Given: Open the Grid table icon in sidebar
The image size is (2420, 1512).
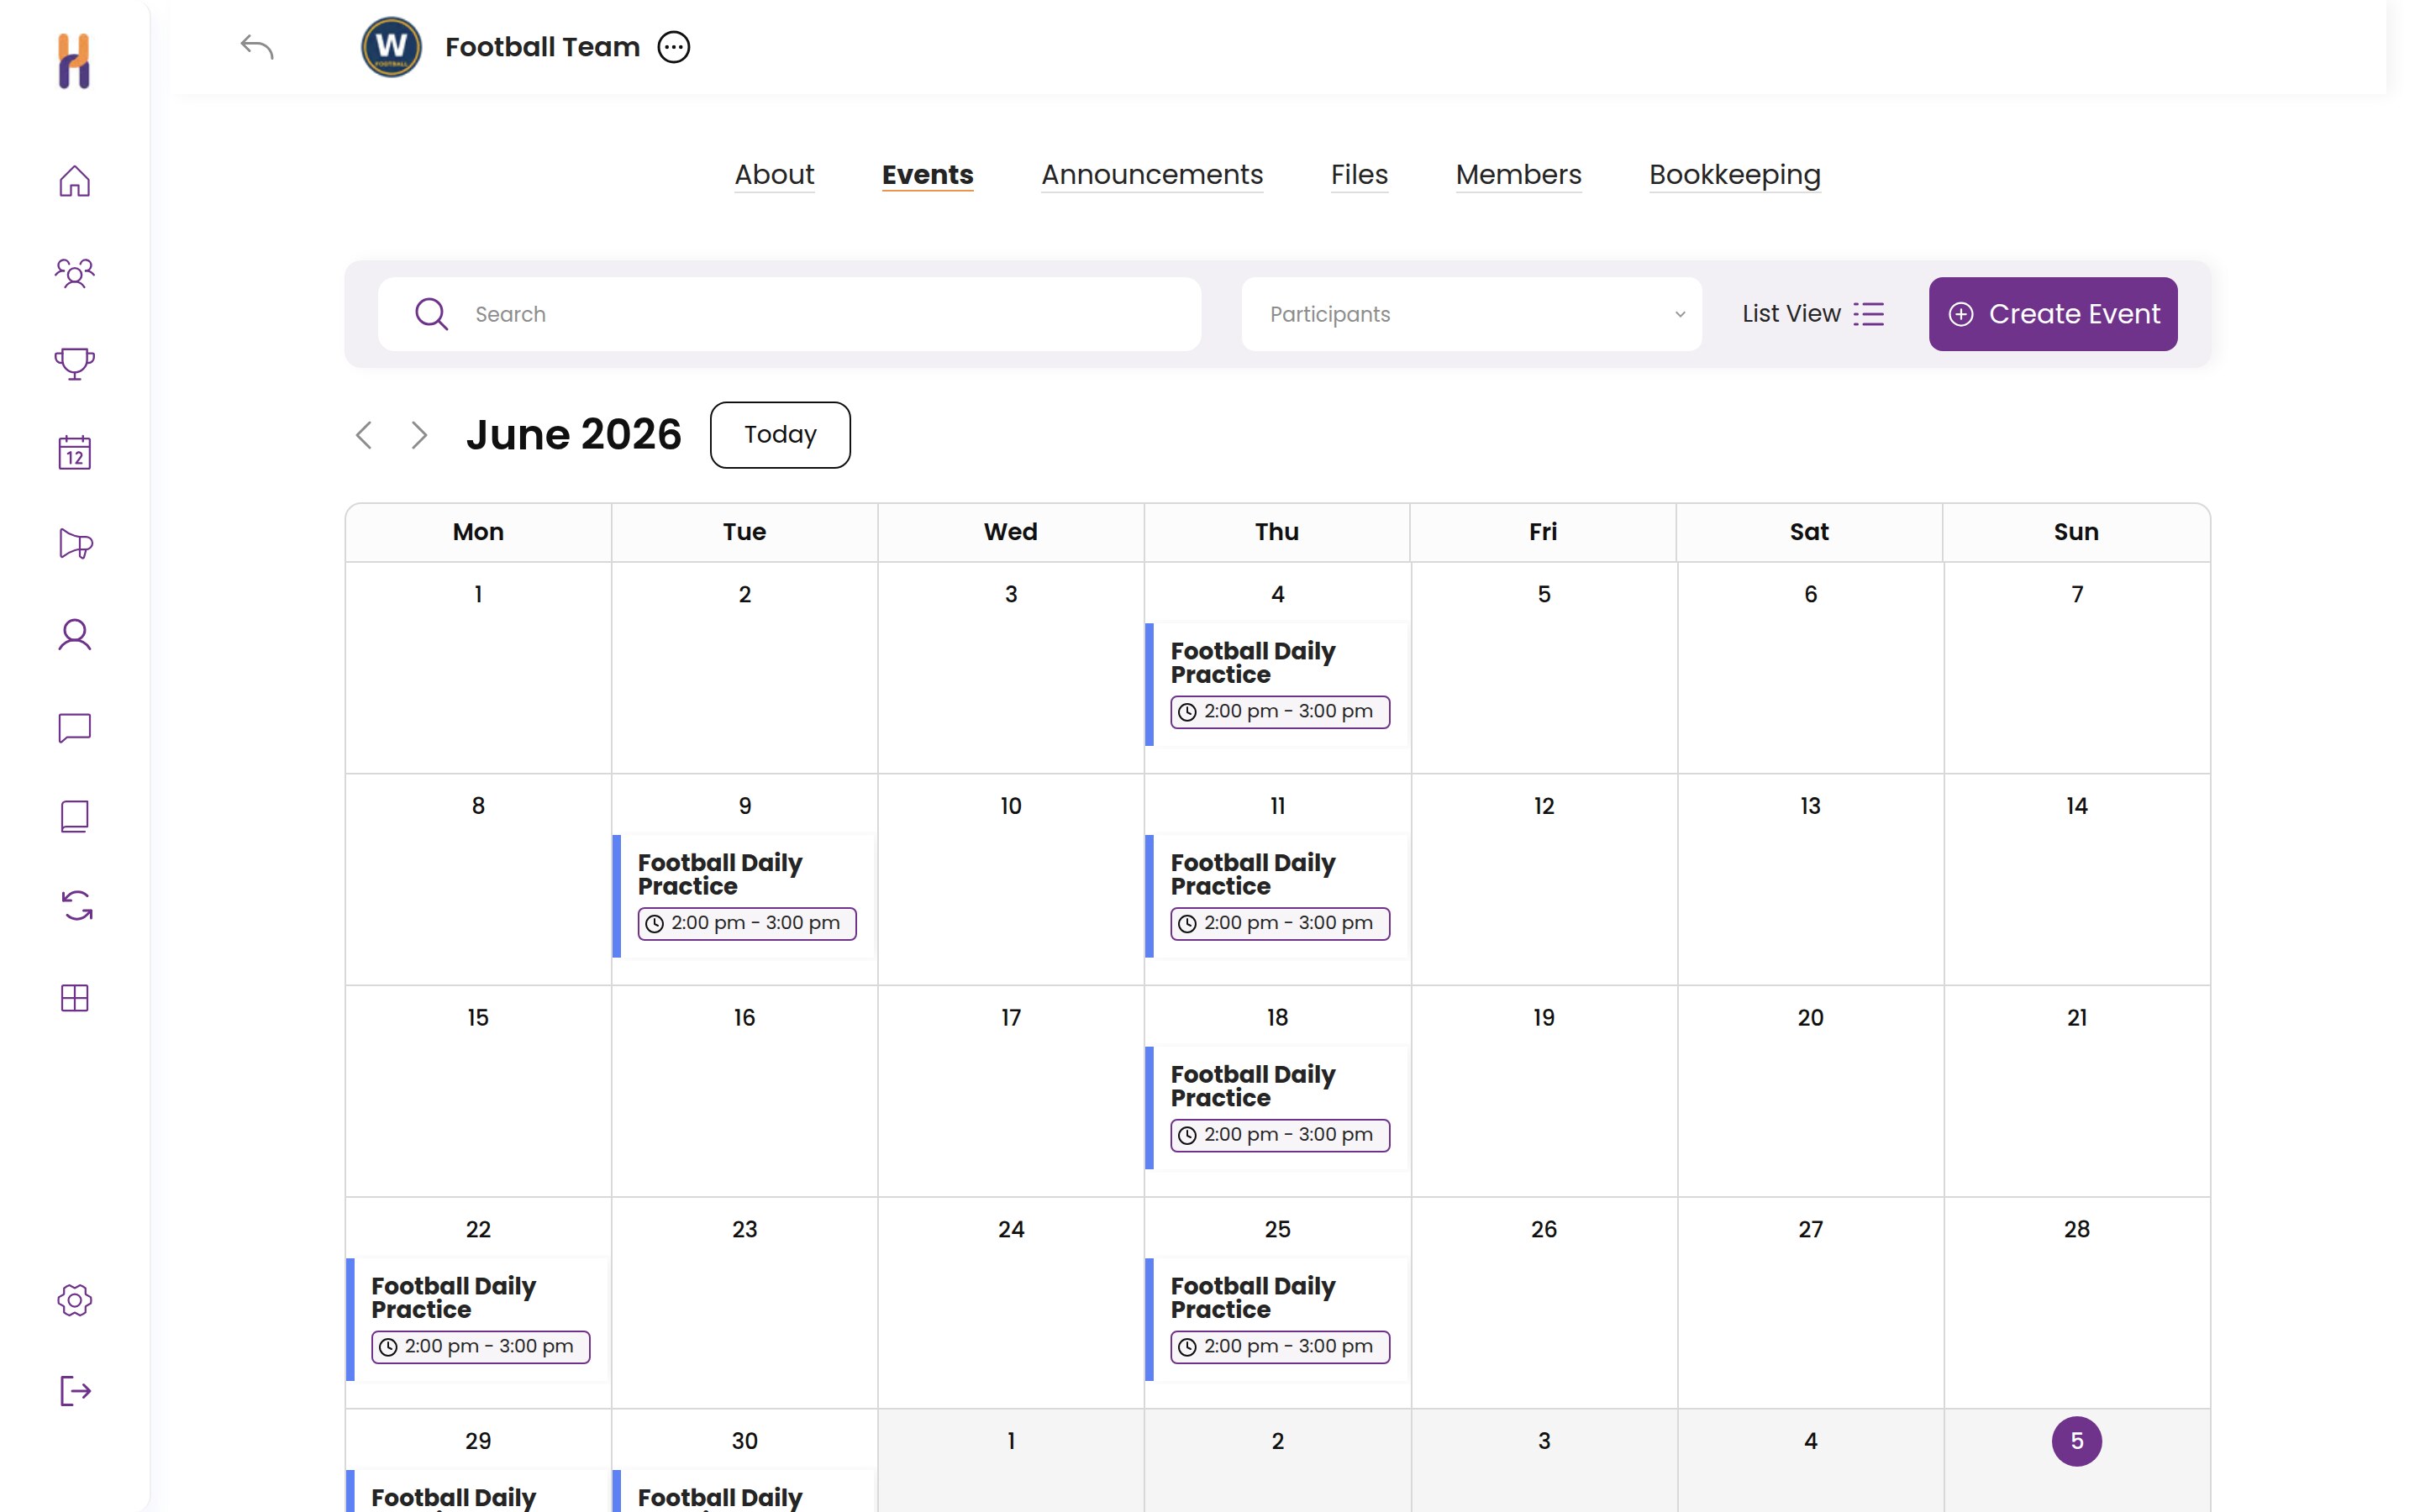Looking at the screenshot, I should tap(74, 998).
